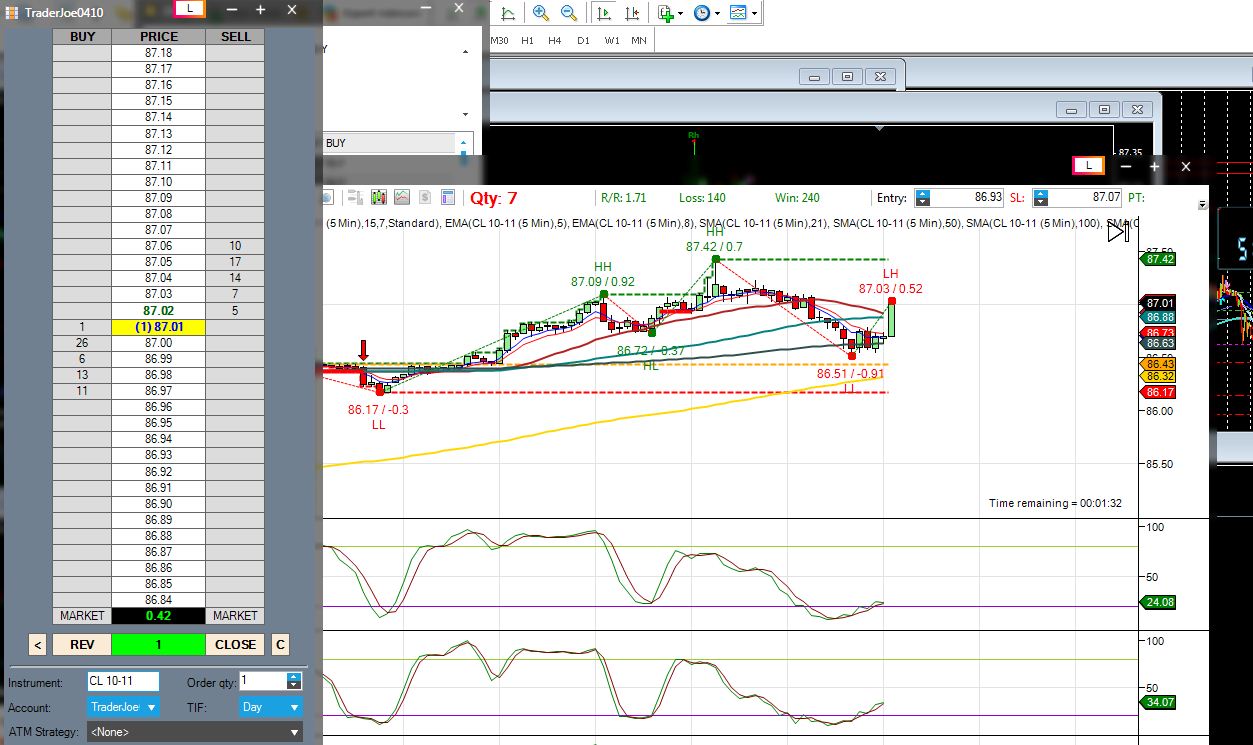The image size is (1253, 745).
Task: Click the 34.07 oscillator value label
Action: pyautogui.click(x=1160, y=703)
